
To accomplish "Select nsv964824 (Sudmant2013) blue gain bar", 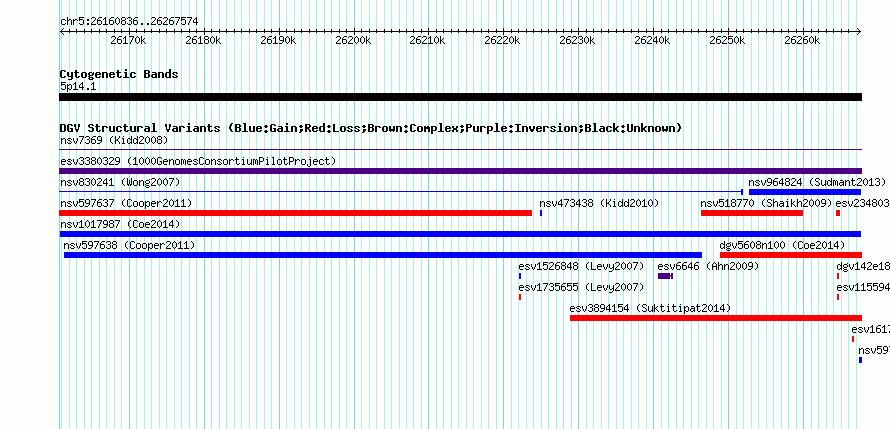I will tap(805, 192).
